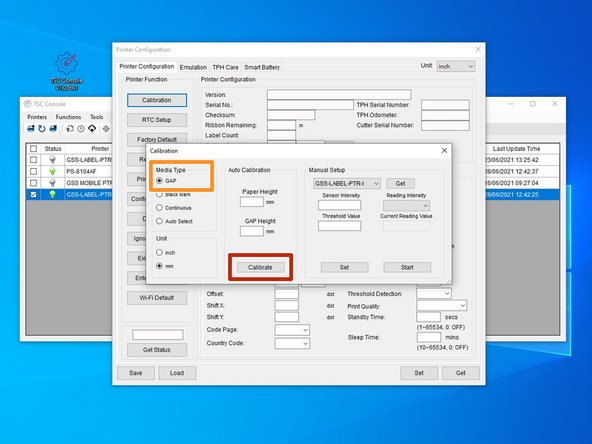
Task: Untick checkbox of the highlighted GSS-LABEL-PTR row
Action: click(x=34, y=194)
